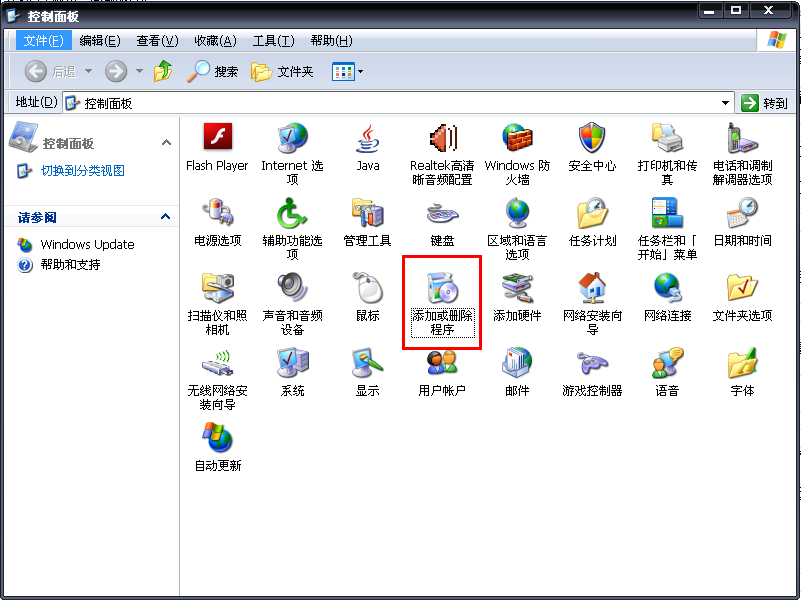Collapse the 请参阅 sidebar section

166,217
